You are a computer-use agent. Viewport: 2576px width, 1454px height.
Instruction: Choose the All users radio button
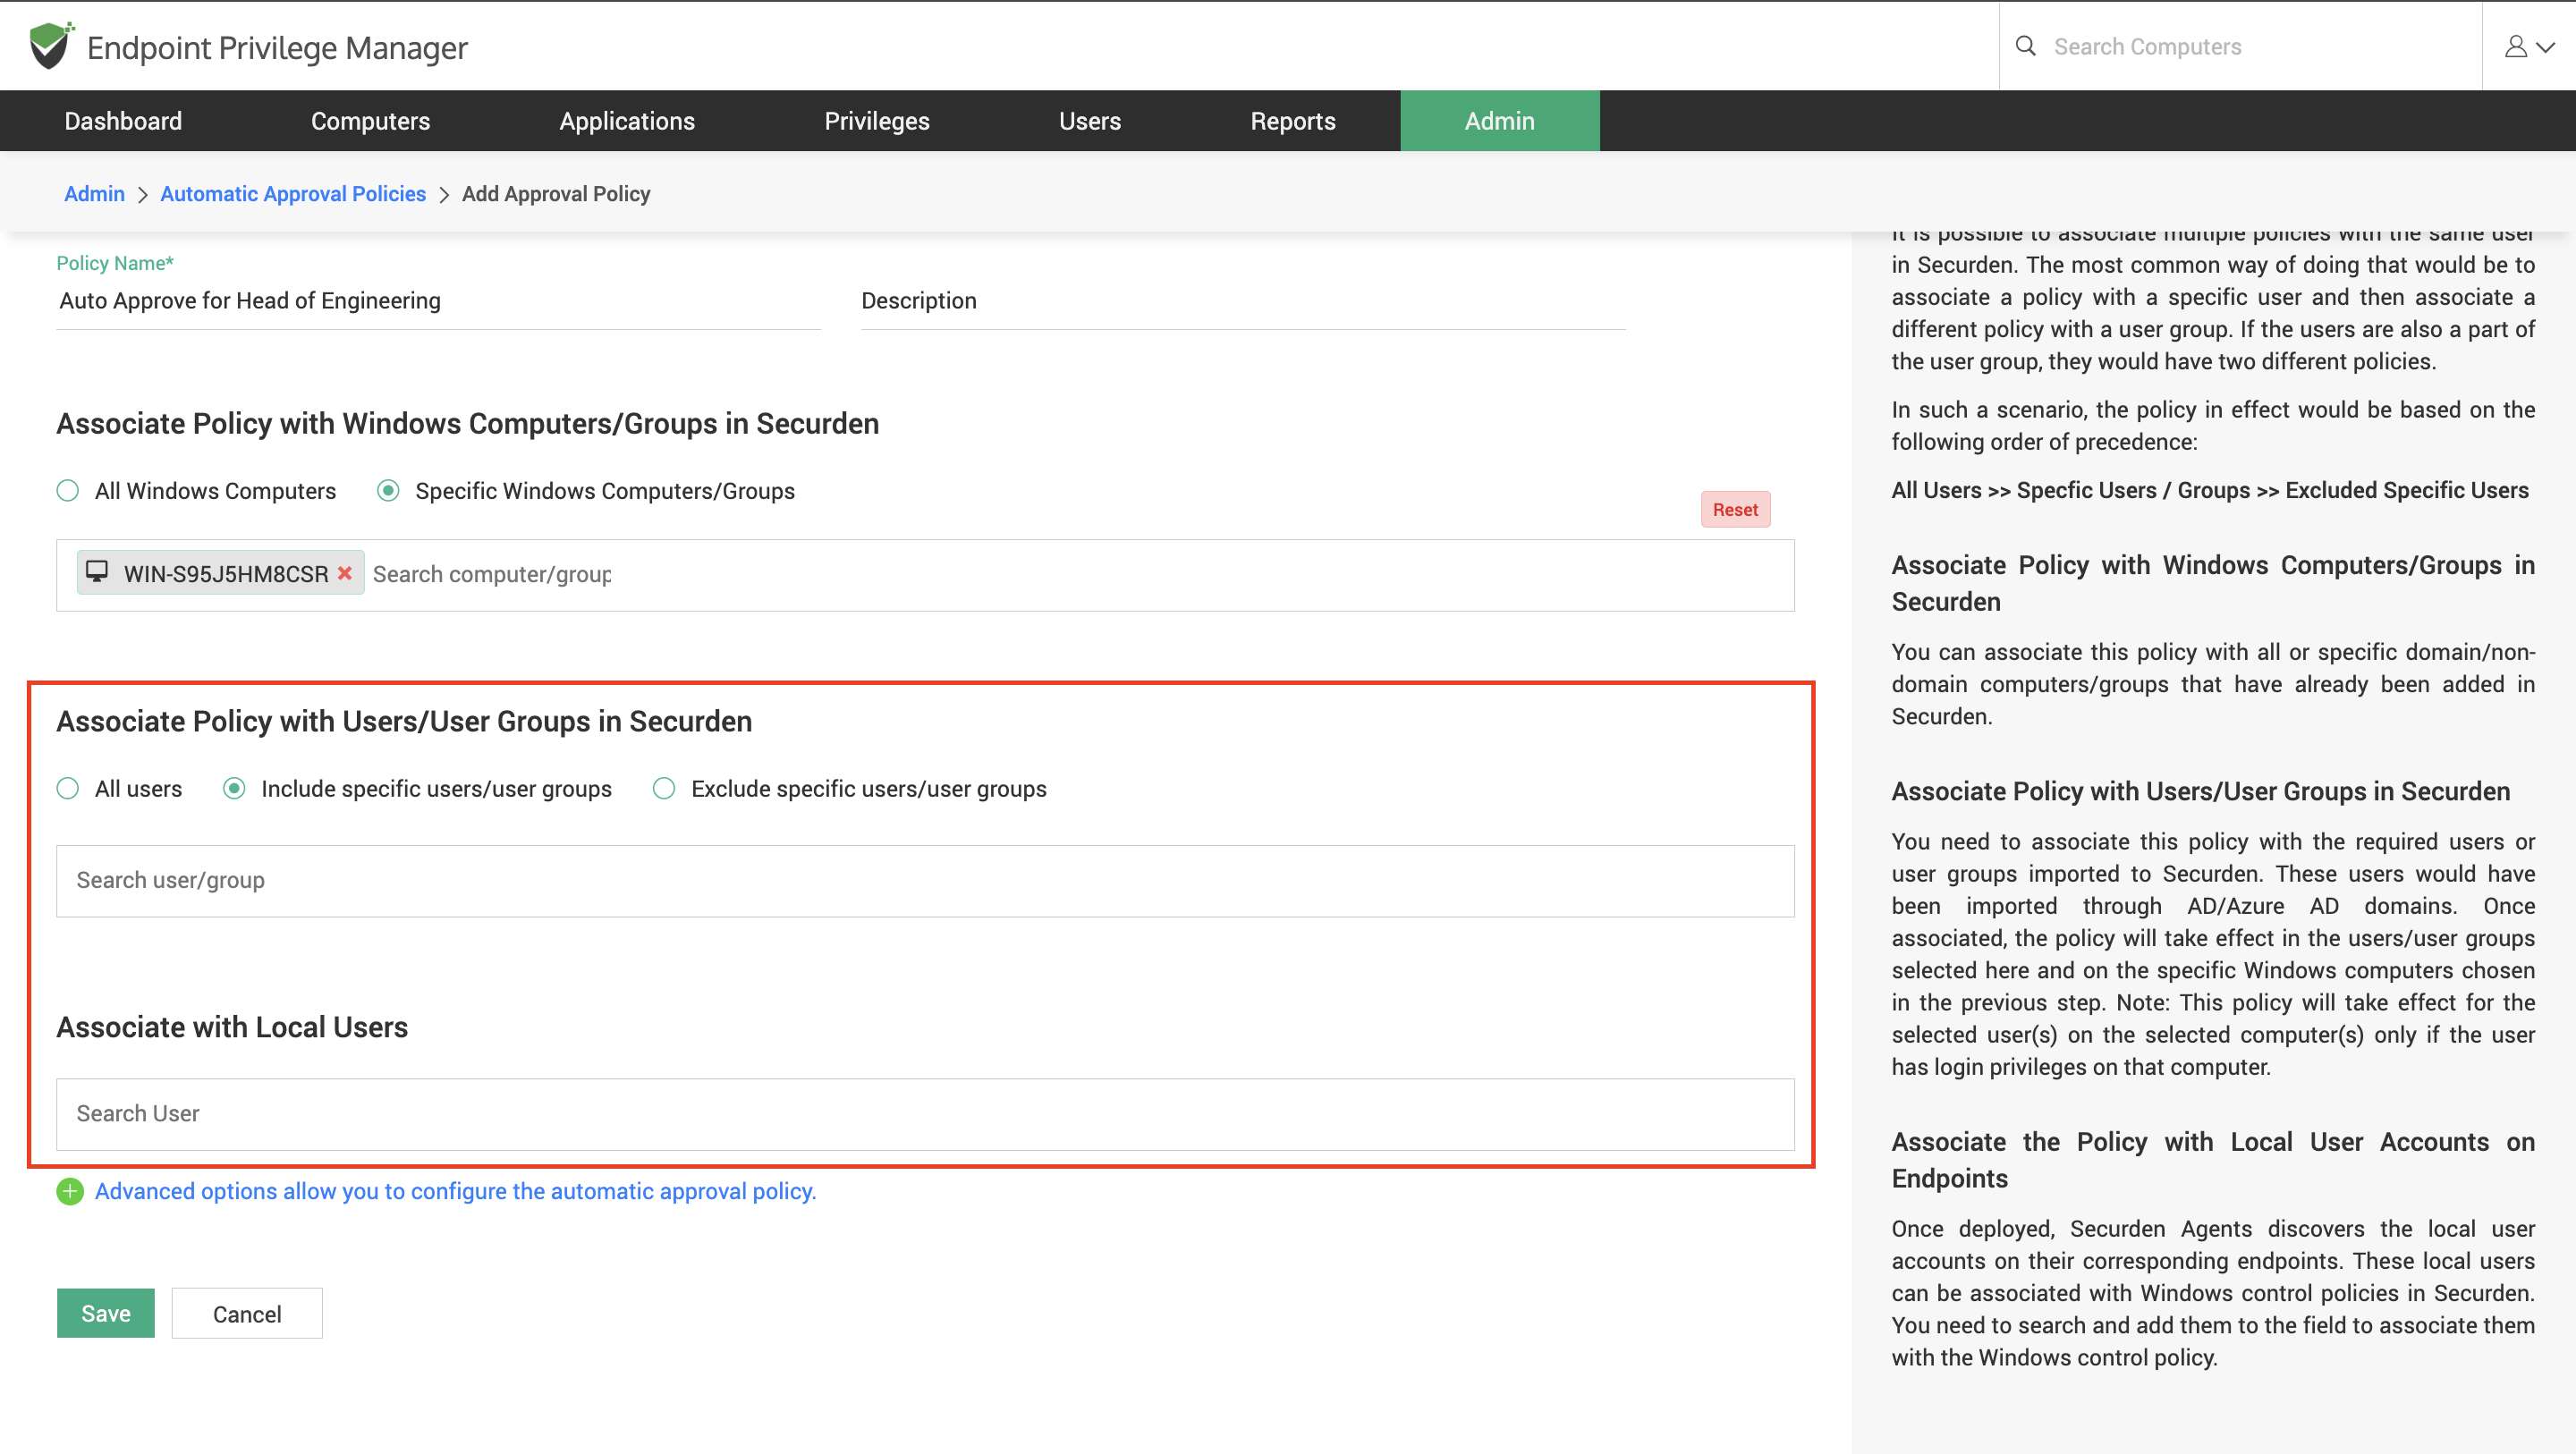68,789
